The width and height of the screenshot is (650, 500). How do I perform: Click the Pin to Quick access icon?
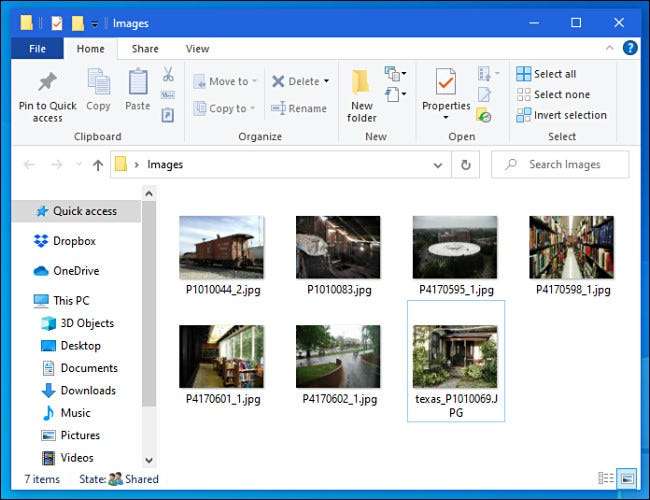click(47, 83)
